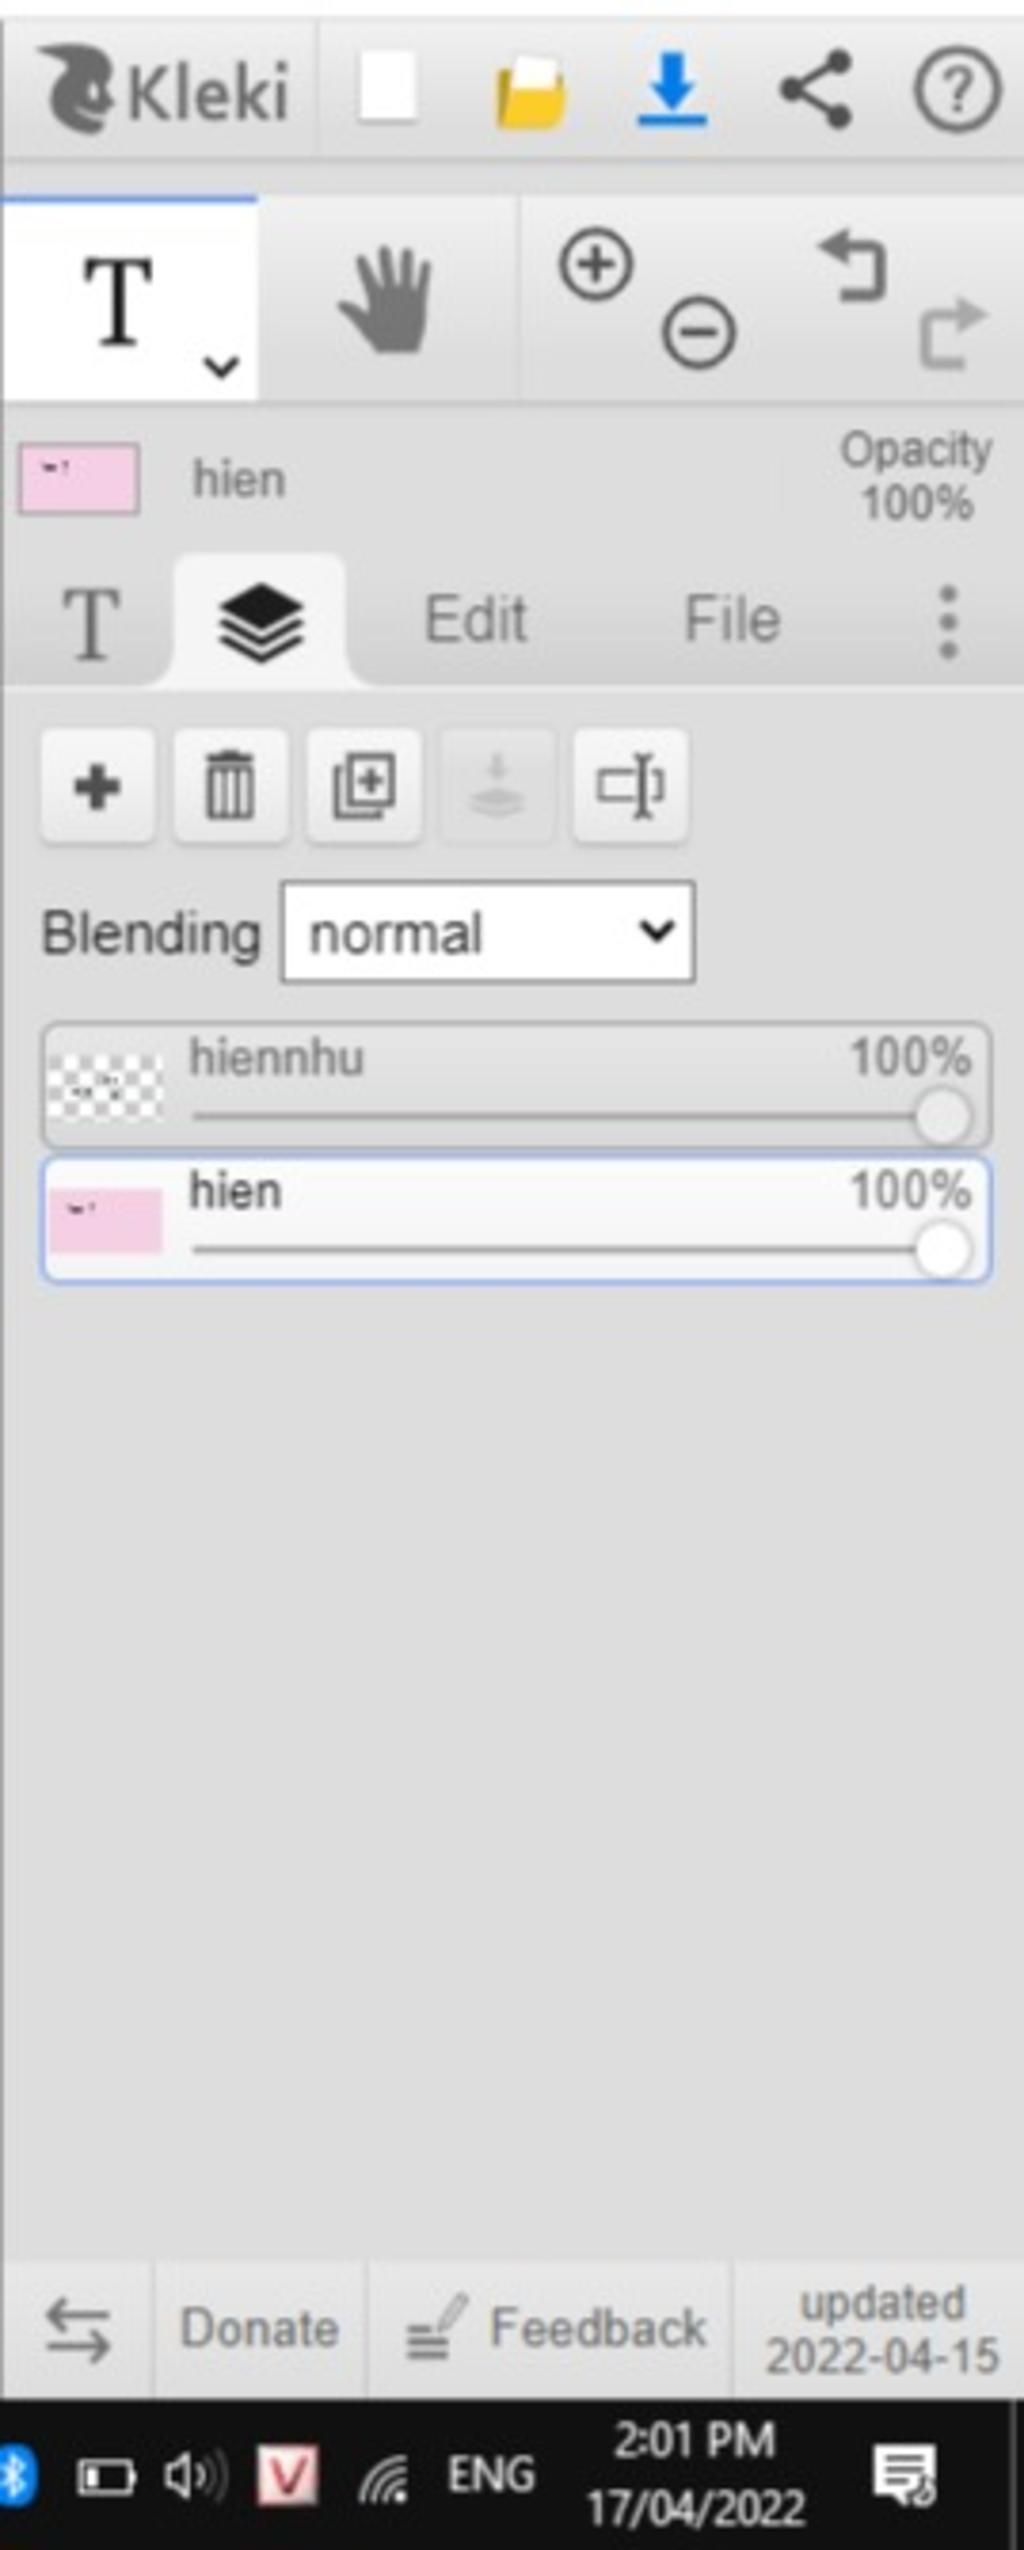Open the three-dot more options menu

pos(948,622)
